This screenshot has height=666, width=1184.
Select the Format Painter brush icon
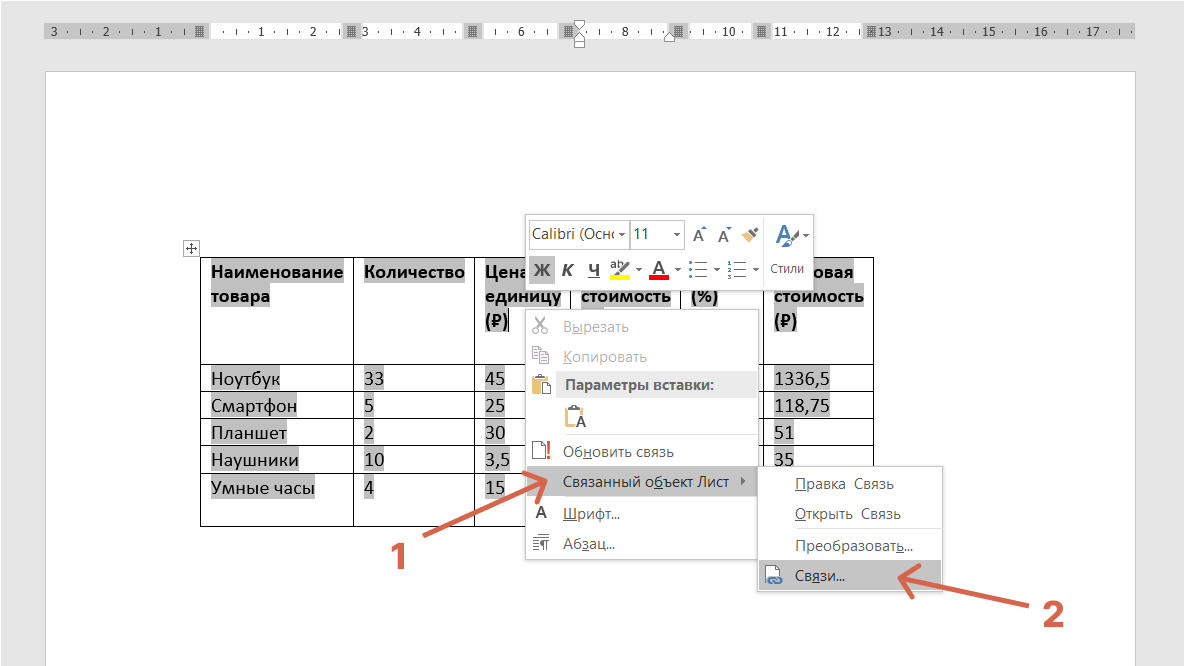750,235
